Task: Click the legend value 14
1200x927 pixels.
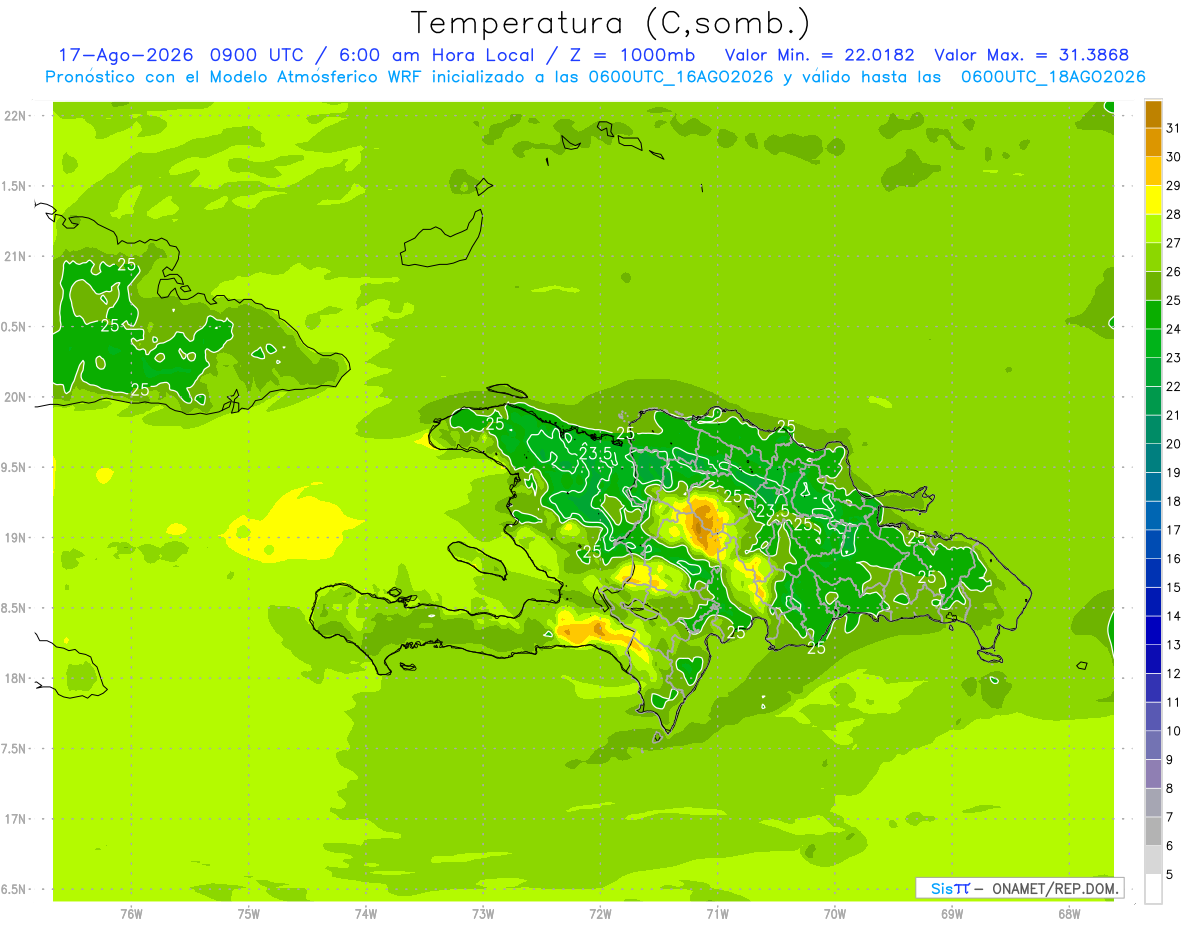Action: 1174,616
